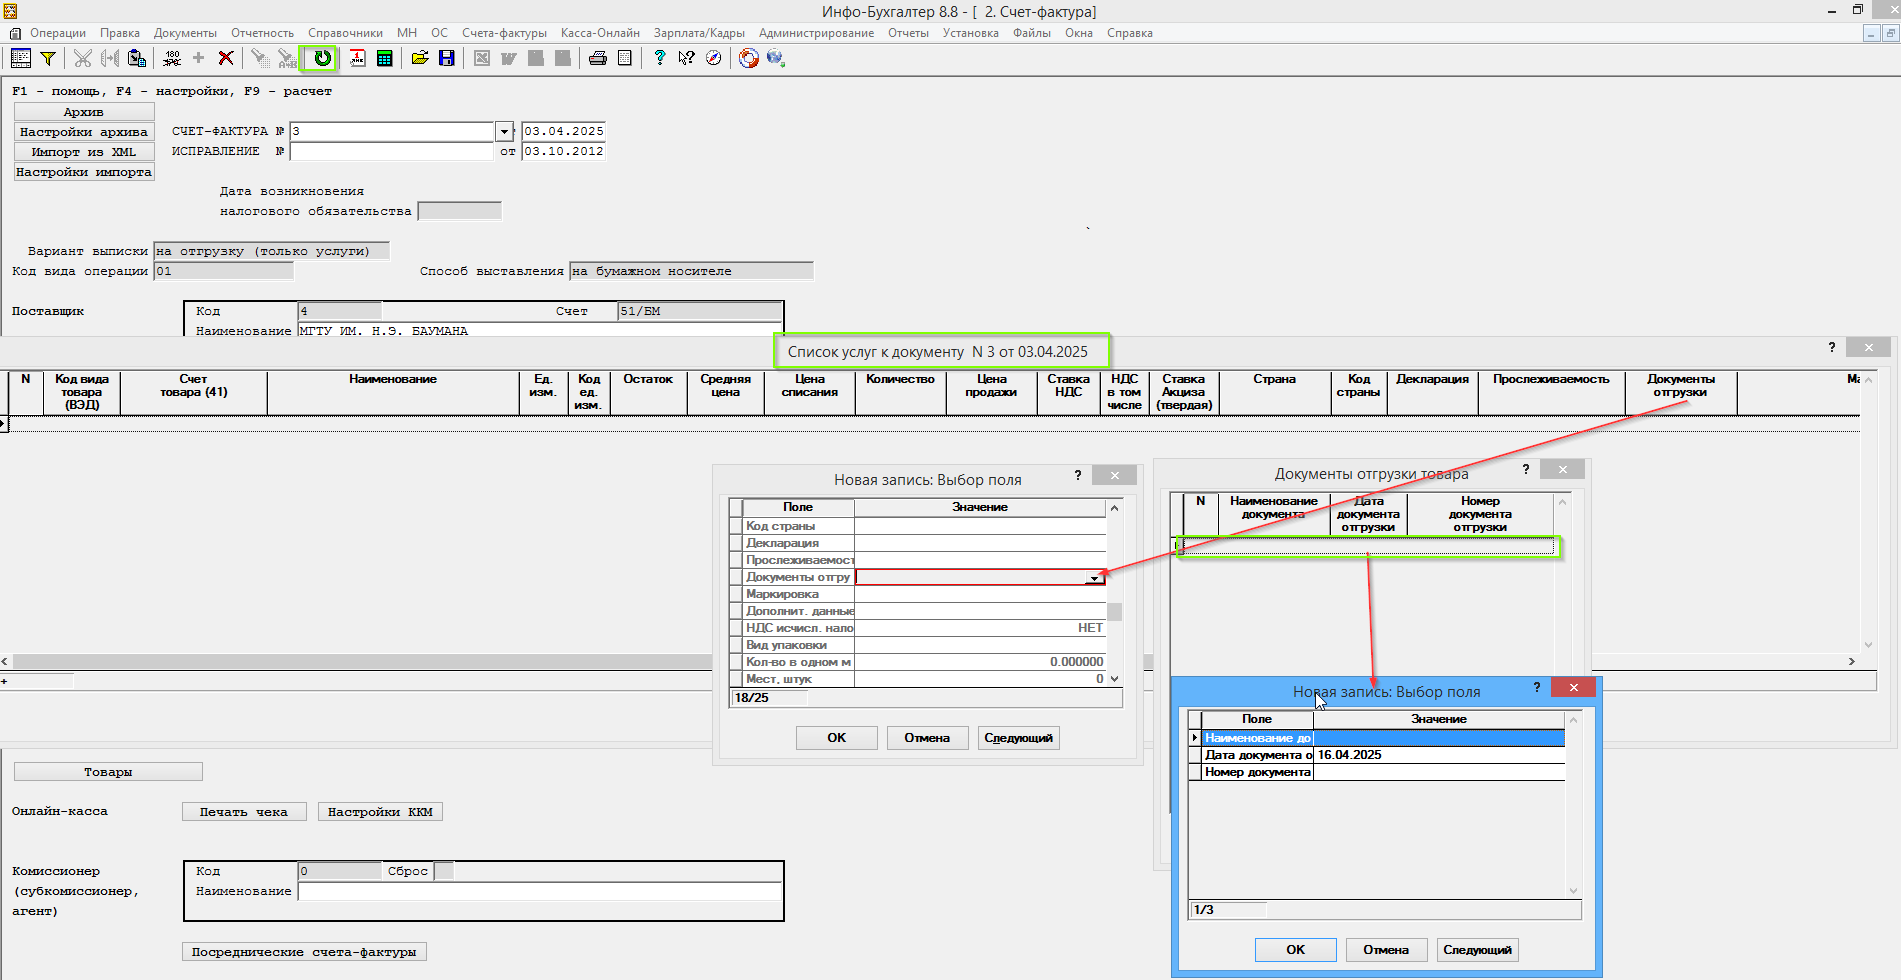Click the What's This pointer help icon
Image resolution: width=1901 pixels, height=980 pixels.
(x=686, y=58)
